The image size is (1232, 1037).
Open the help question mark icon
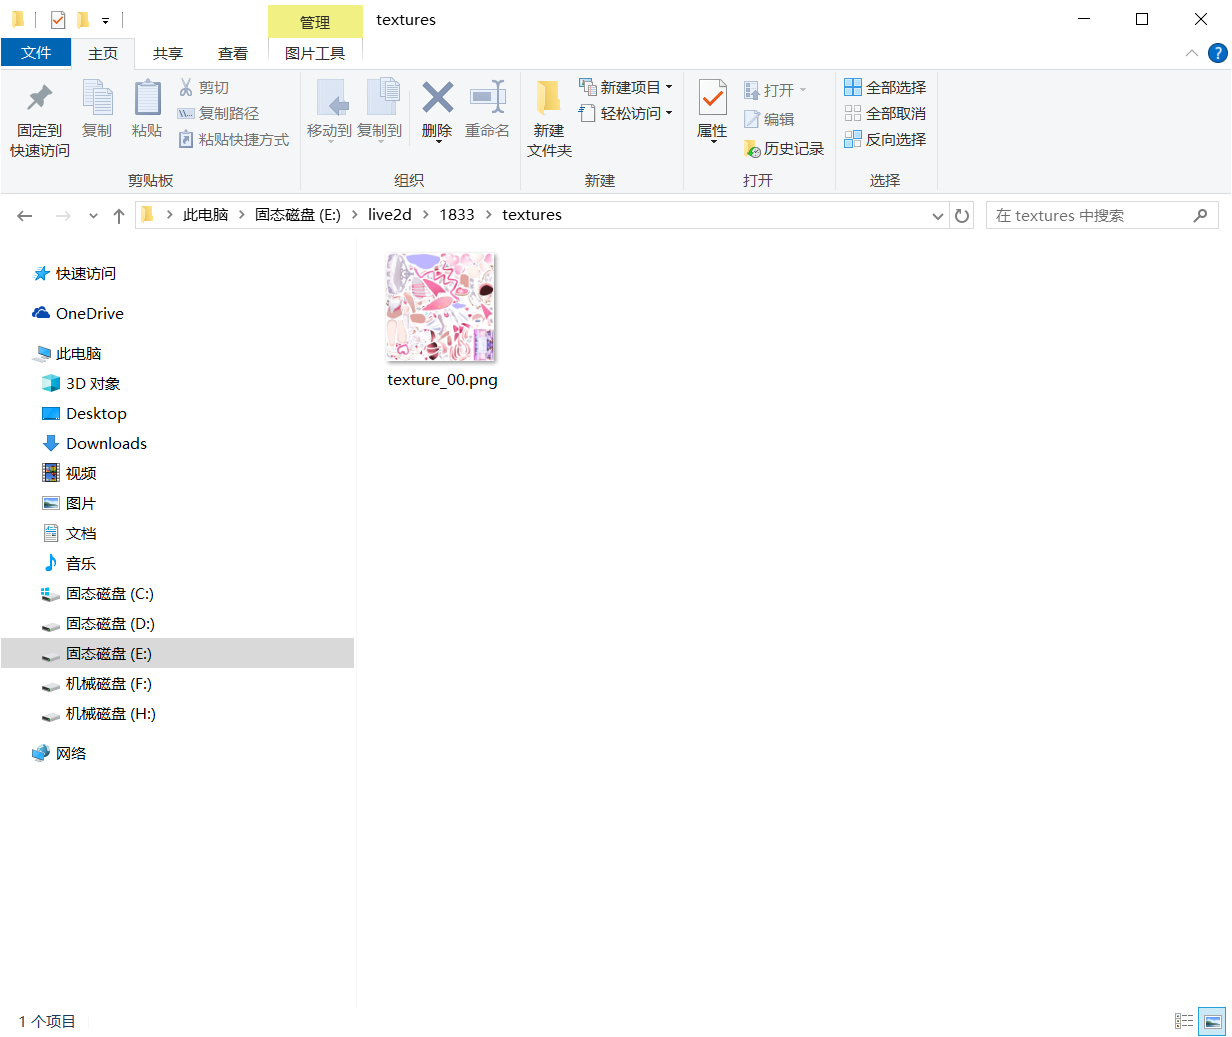point(1217,53)
